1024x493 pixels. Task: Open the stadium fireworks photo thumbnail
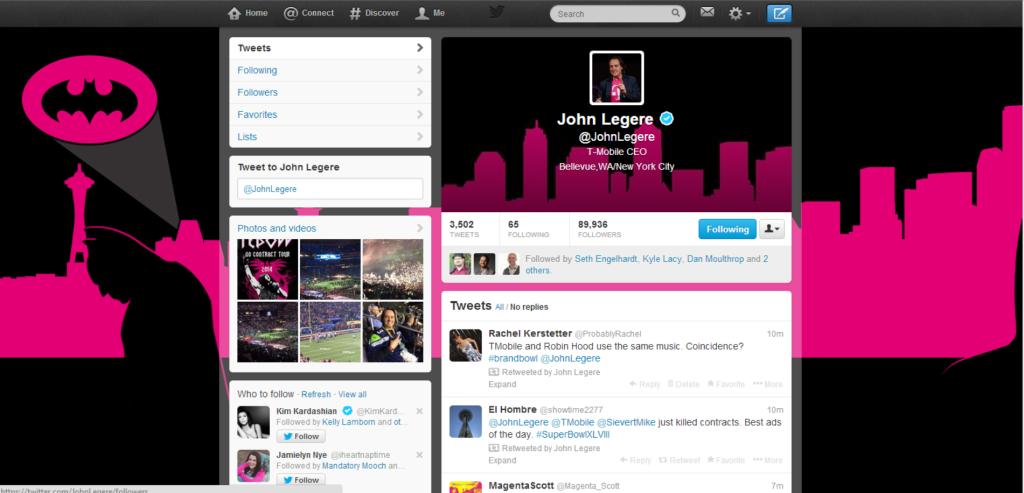392,269
